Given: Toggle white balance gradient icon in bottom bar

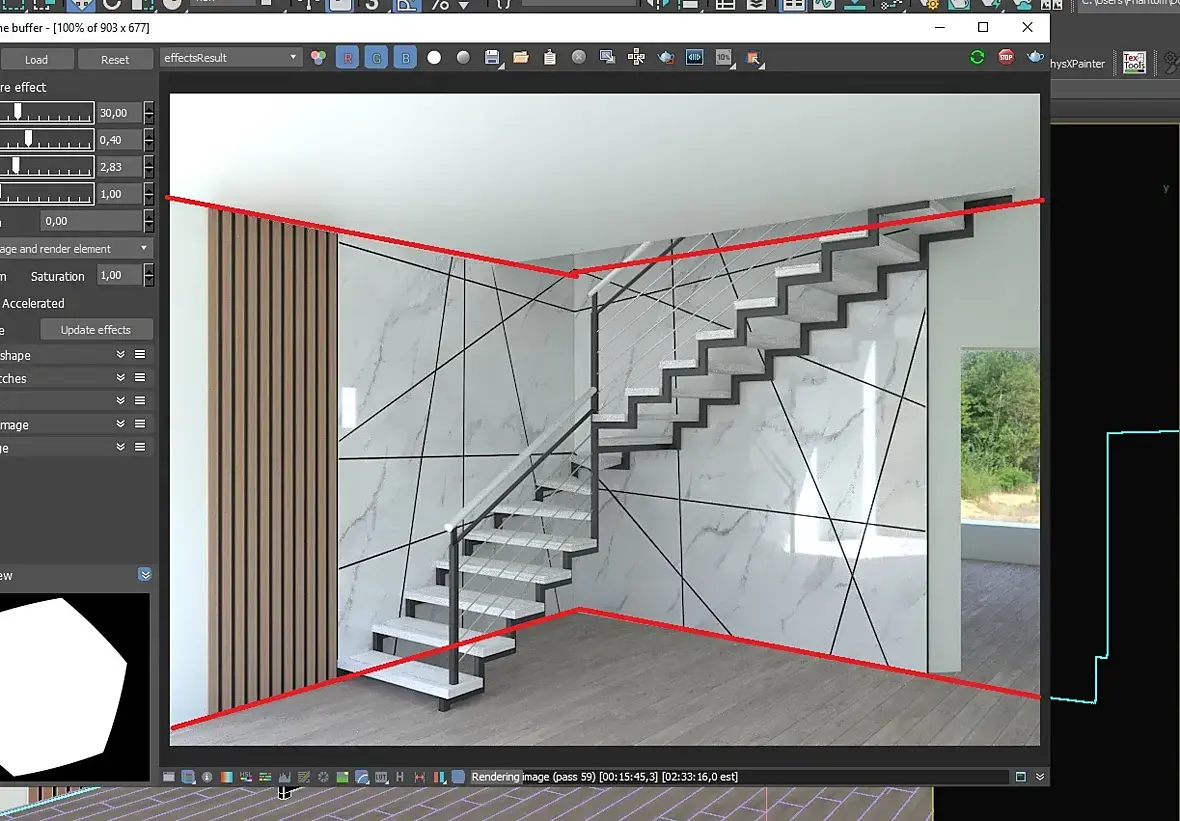Looking at the screenshot, I should point(227,777).
